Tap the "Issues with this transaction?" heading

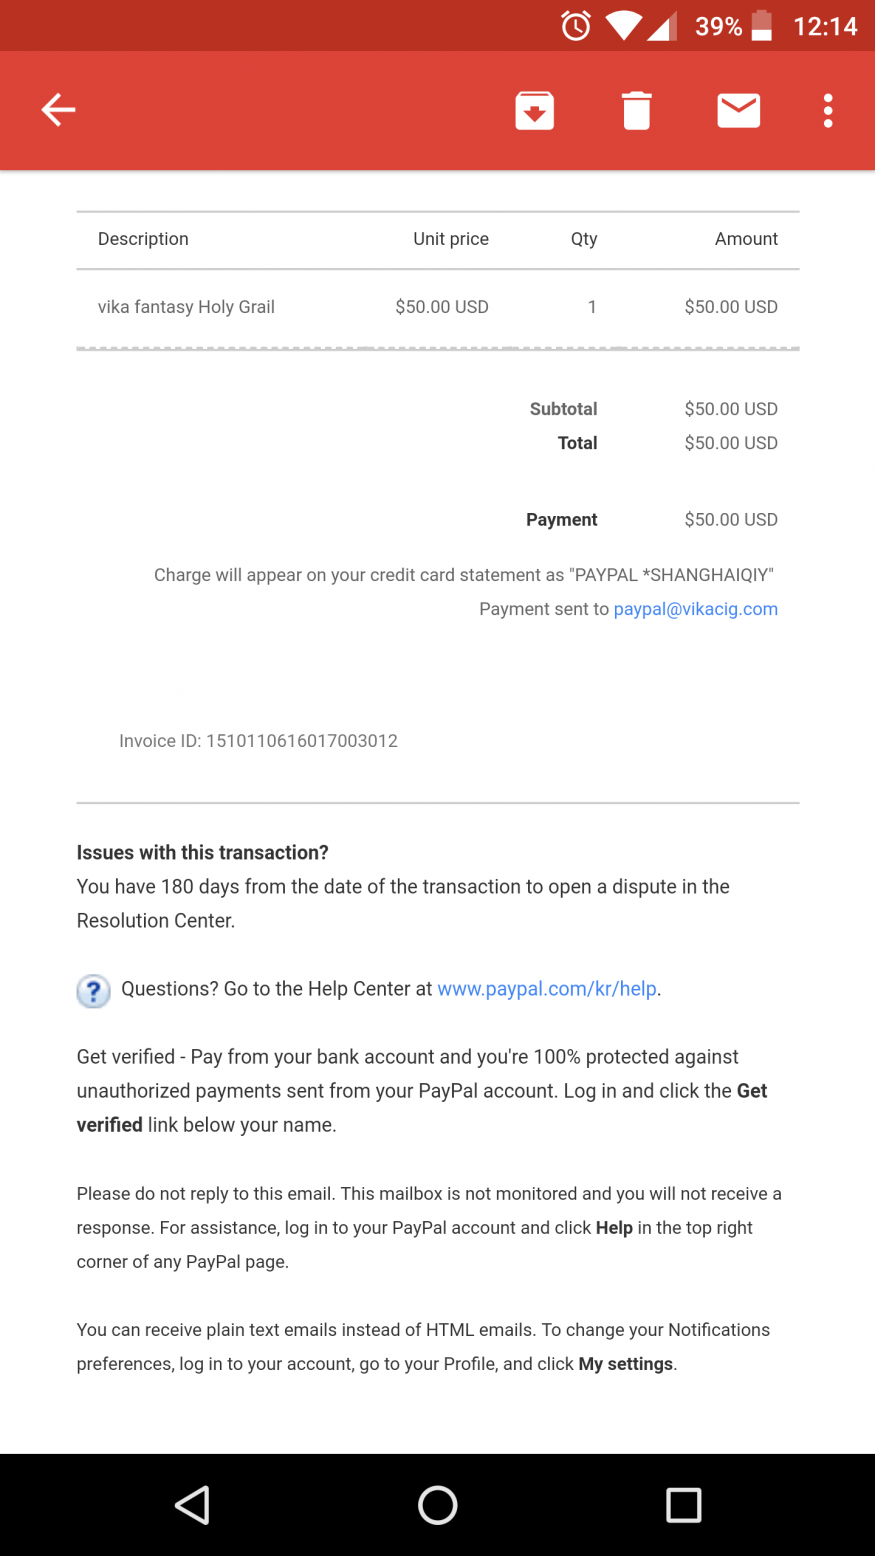coord(203,853)
